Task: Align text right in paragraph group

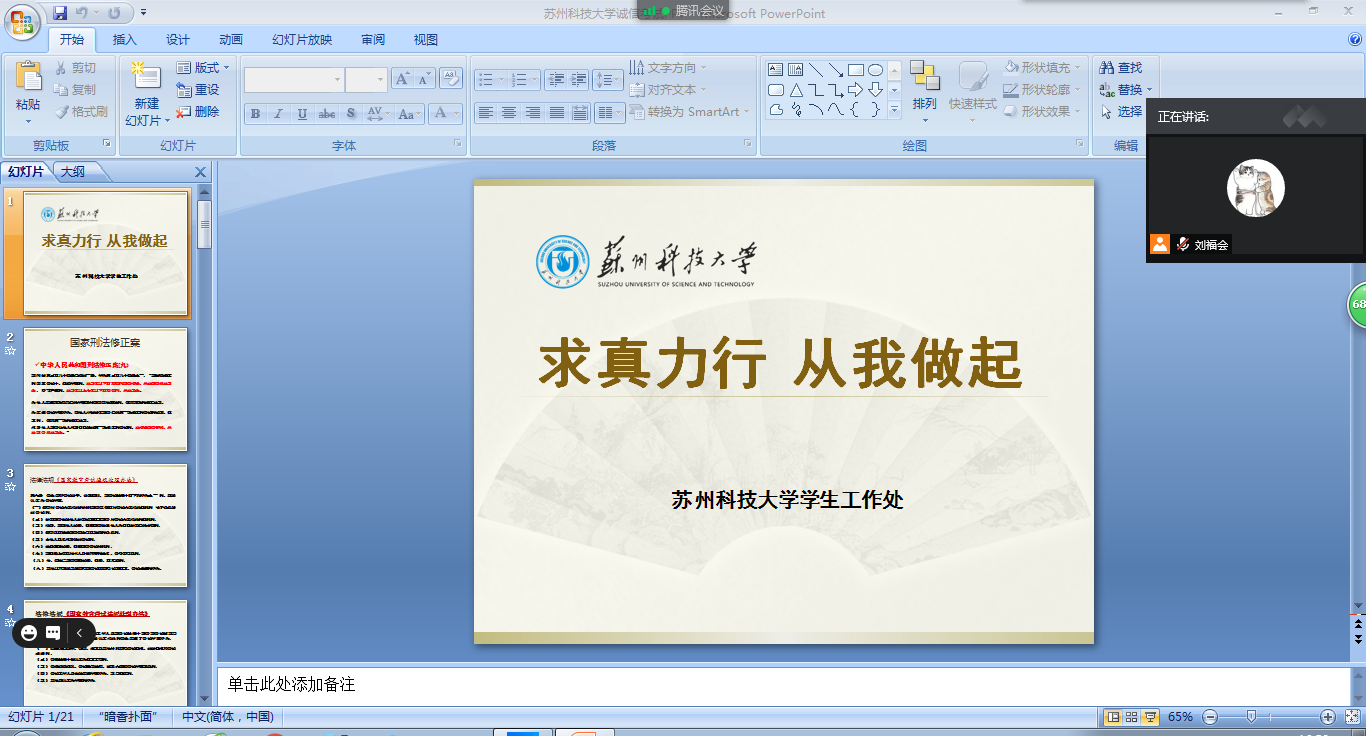Action: 532,113
